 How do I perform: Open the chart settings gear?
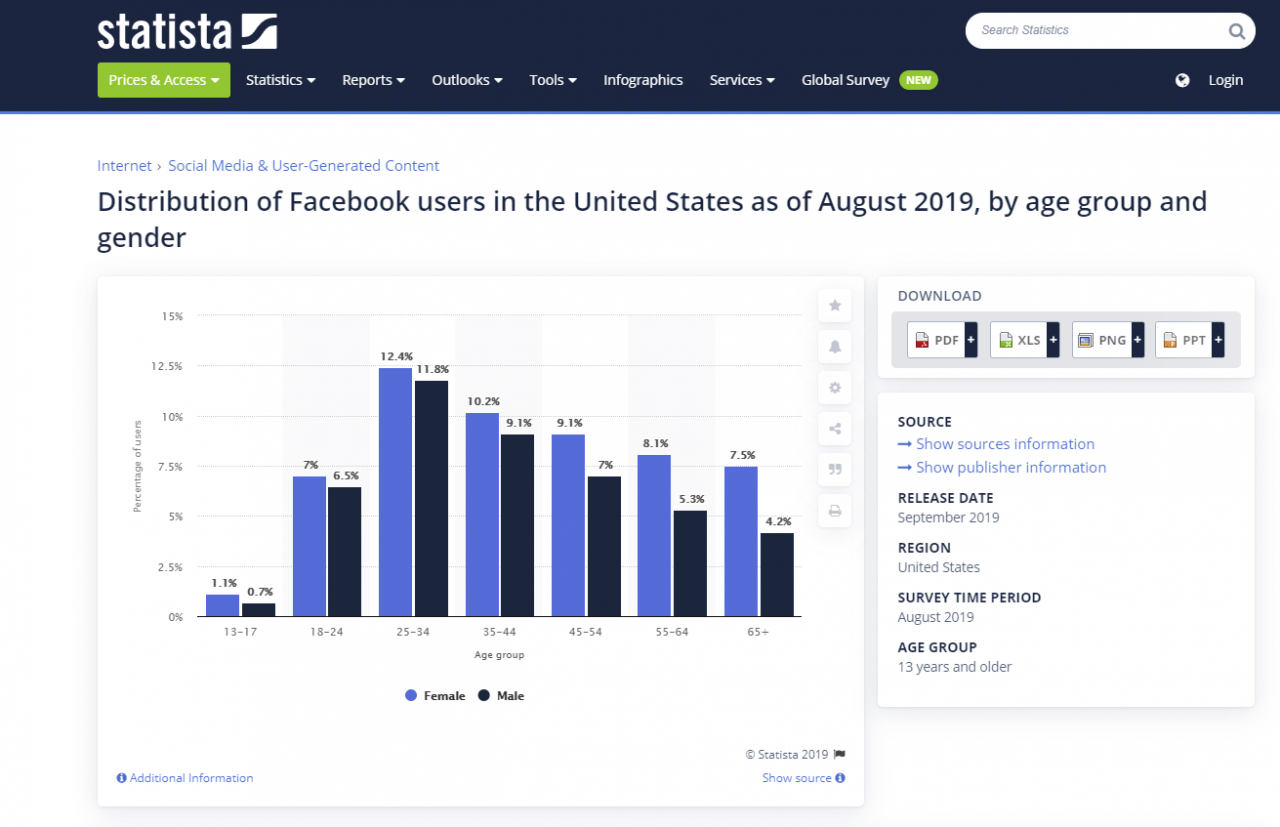tap(834, 387)
